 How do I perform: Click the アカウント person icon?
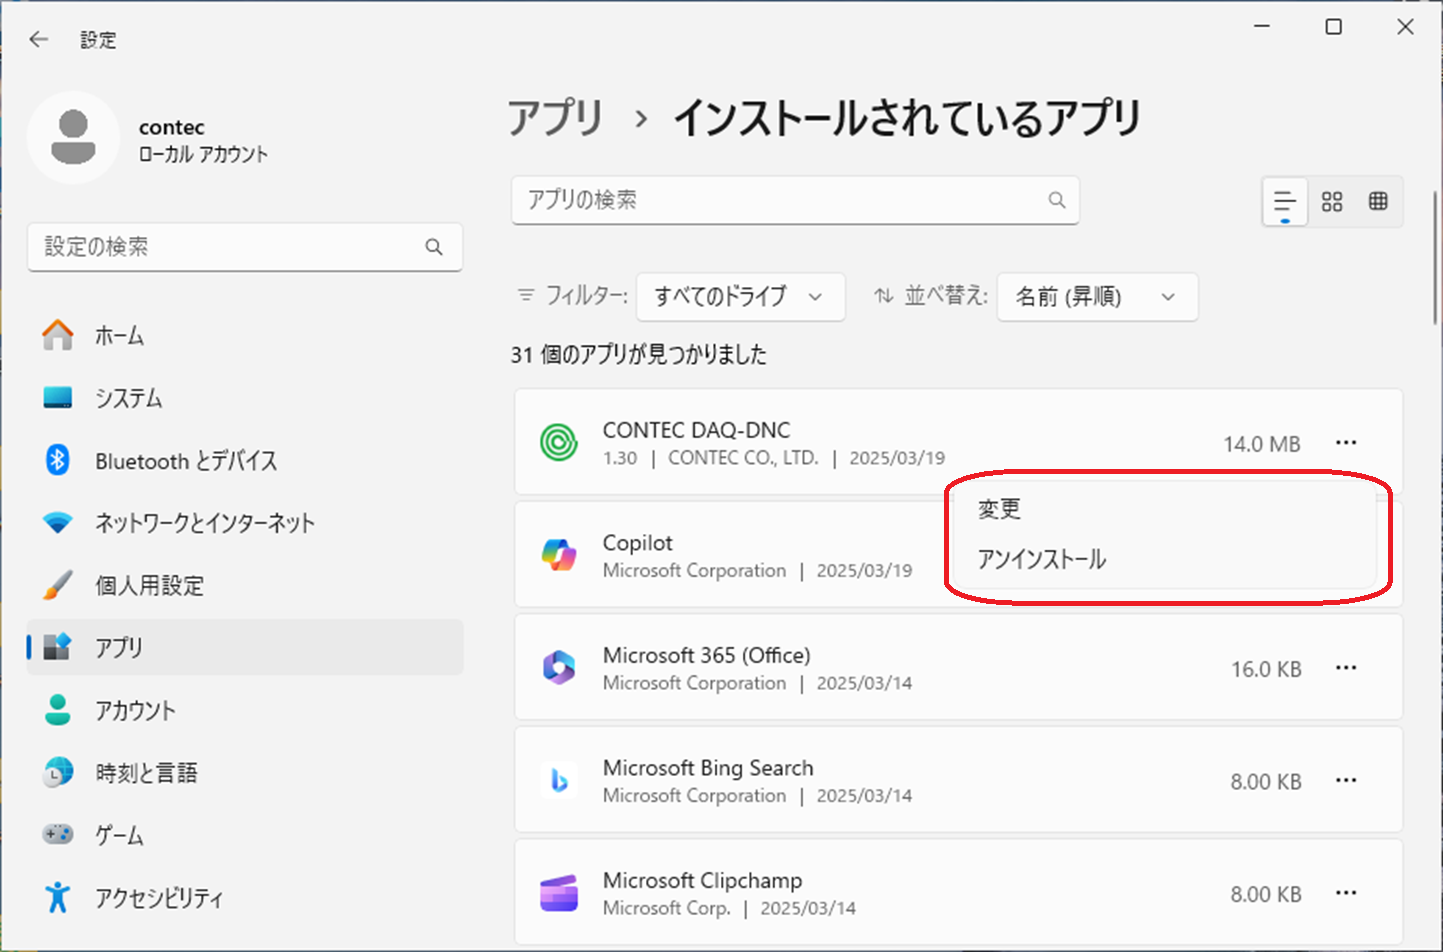click(x=58, y=710)
